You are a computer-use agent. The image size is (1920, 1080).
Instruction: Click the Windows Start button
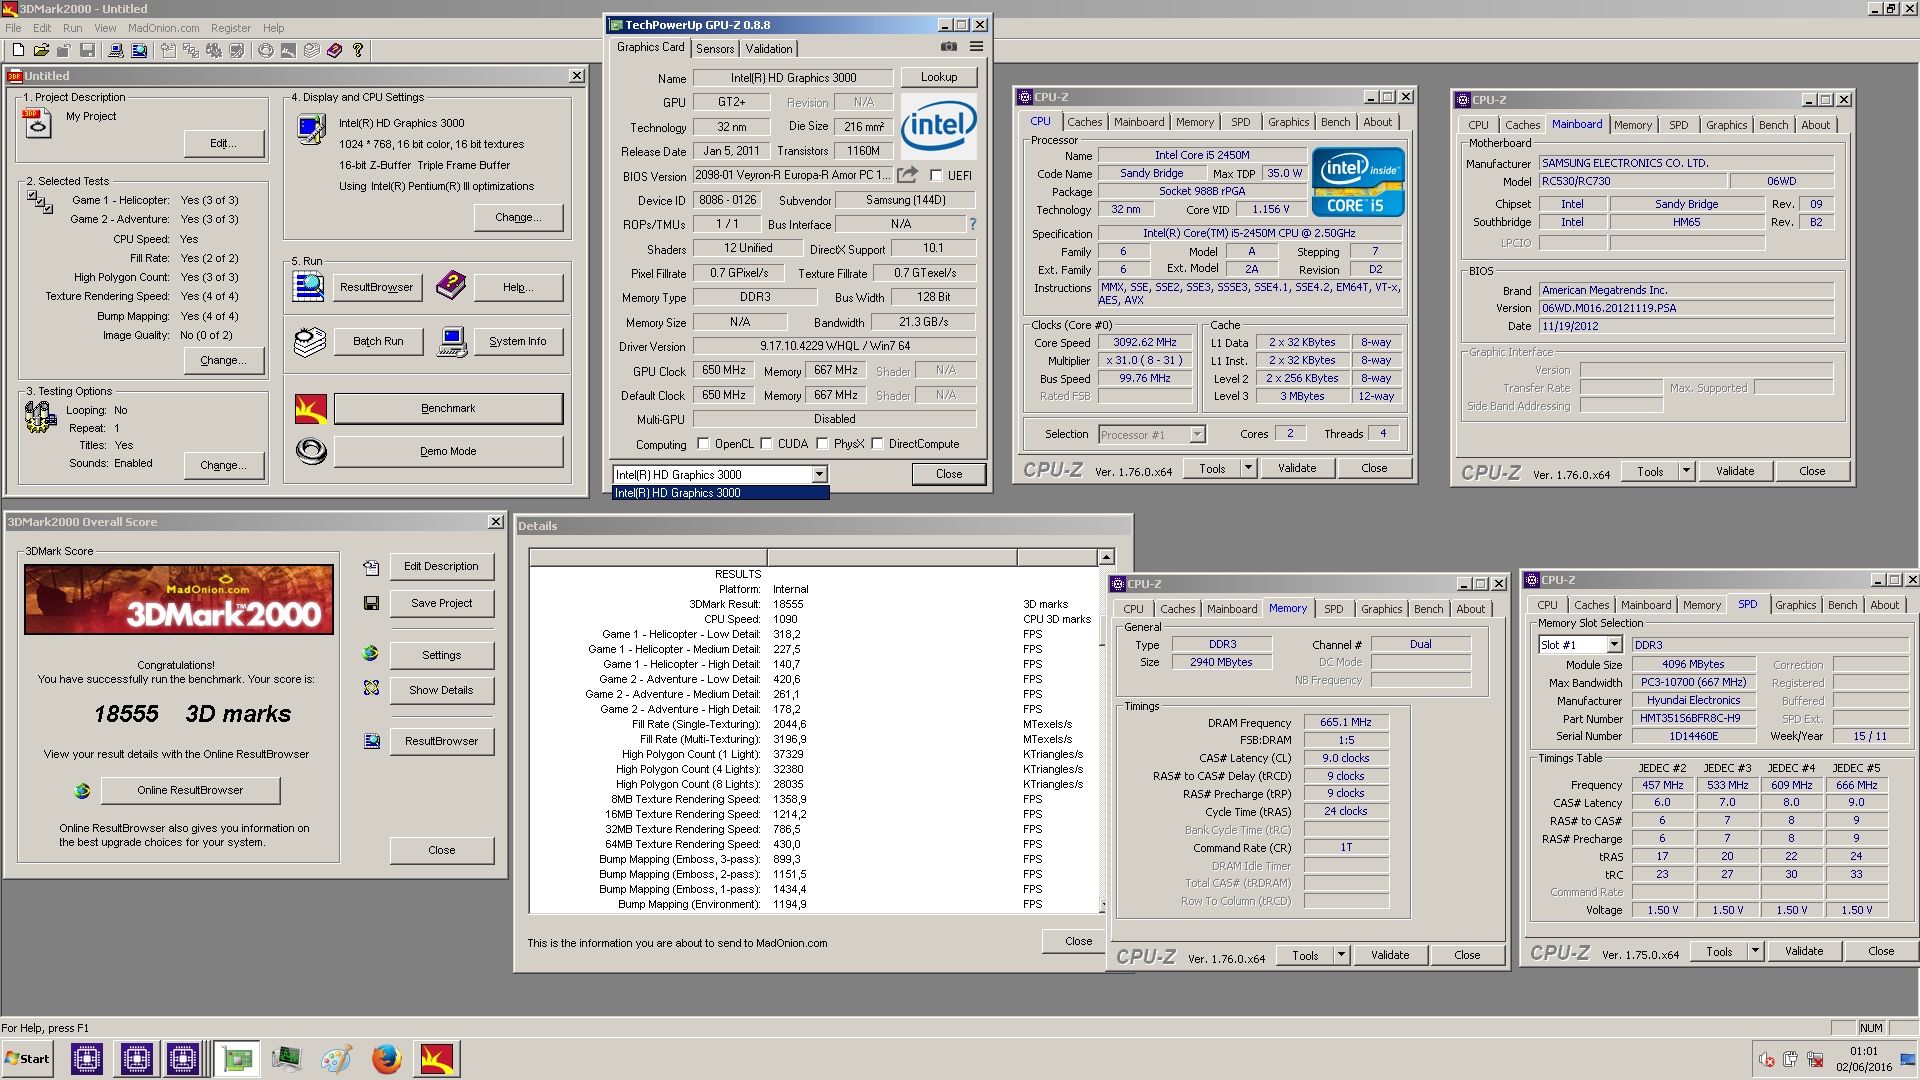(28, 1058)
